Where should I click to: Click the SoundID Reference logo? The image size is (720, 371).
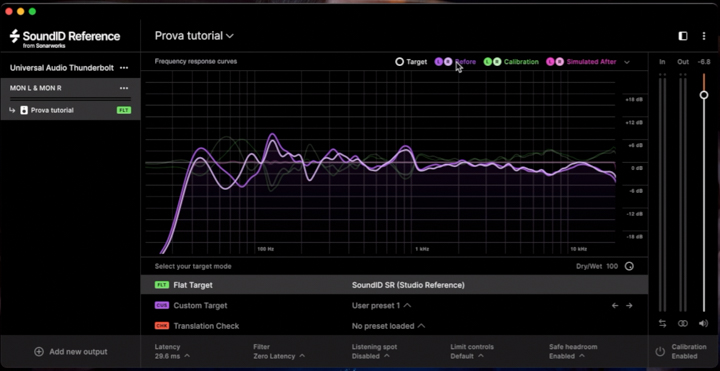click(65, 38)
